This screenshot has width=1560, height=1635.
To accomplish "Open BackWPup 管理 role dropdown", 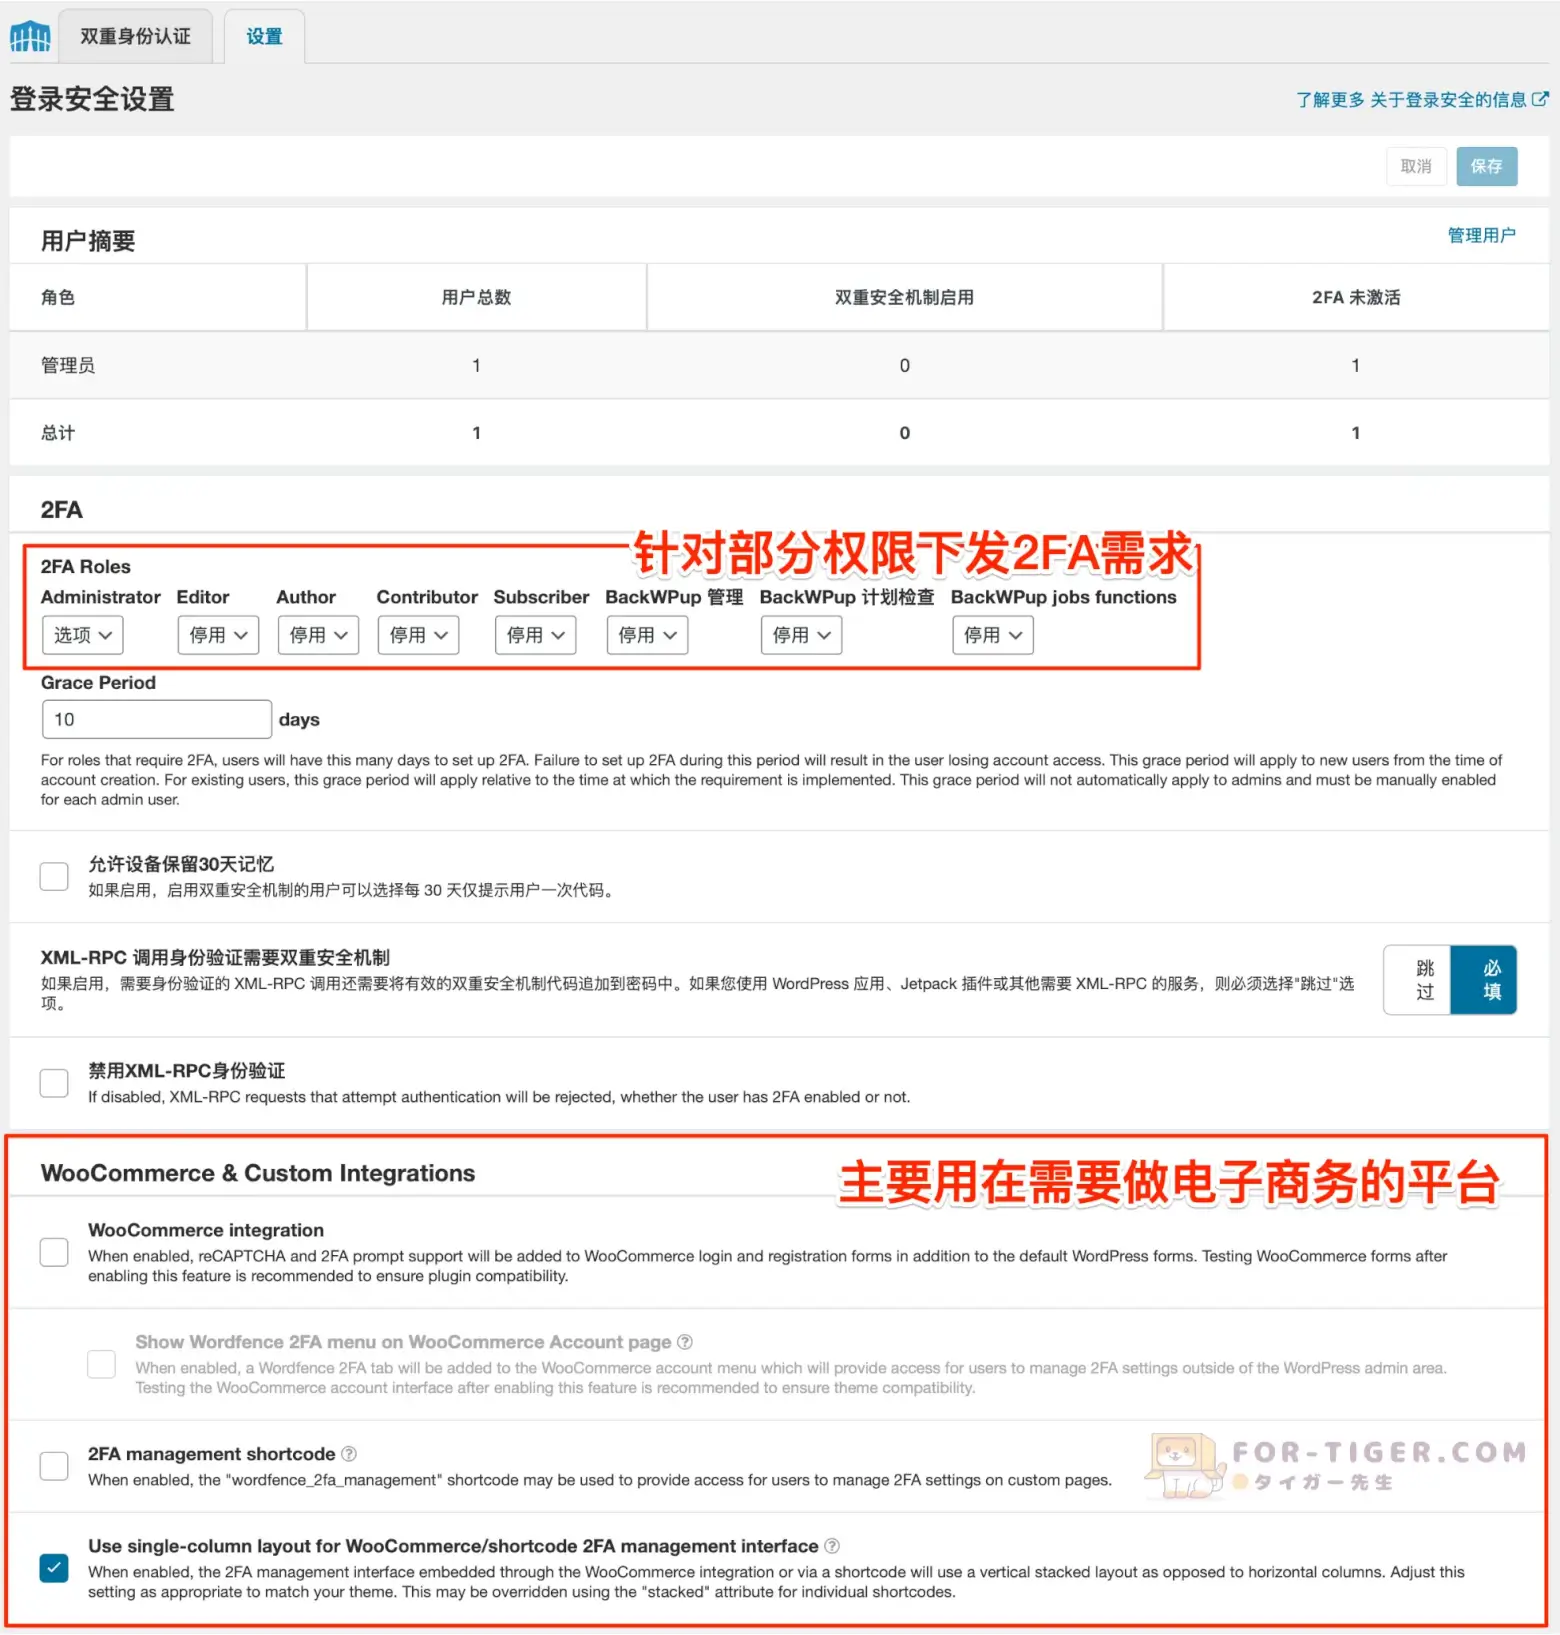I will (647, 635).
